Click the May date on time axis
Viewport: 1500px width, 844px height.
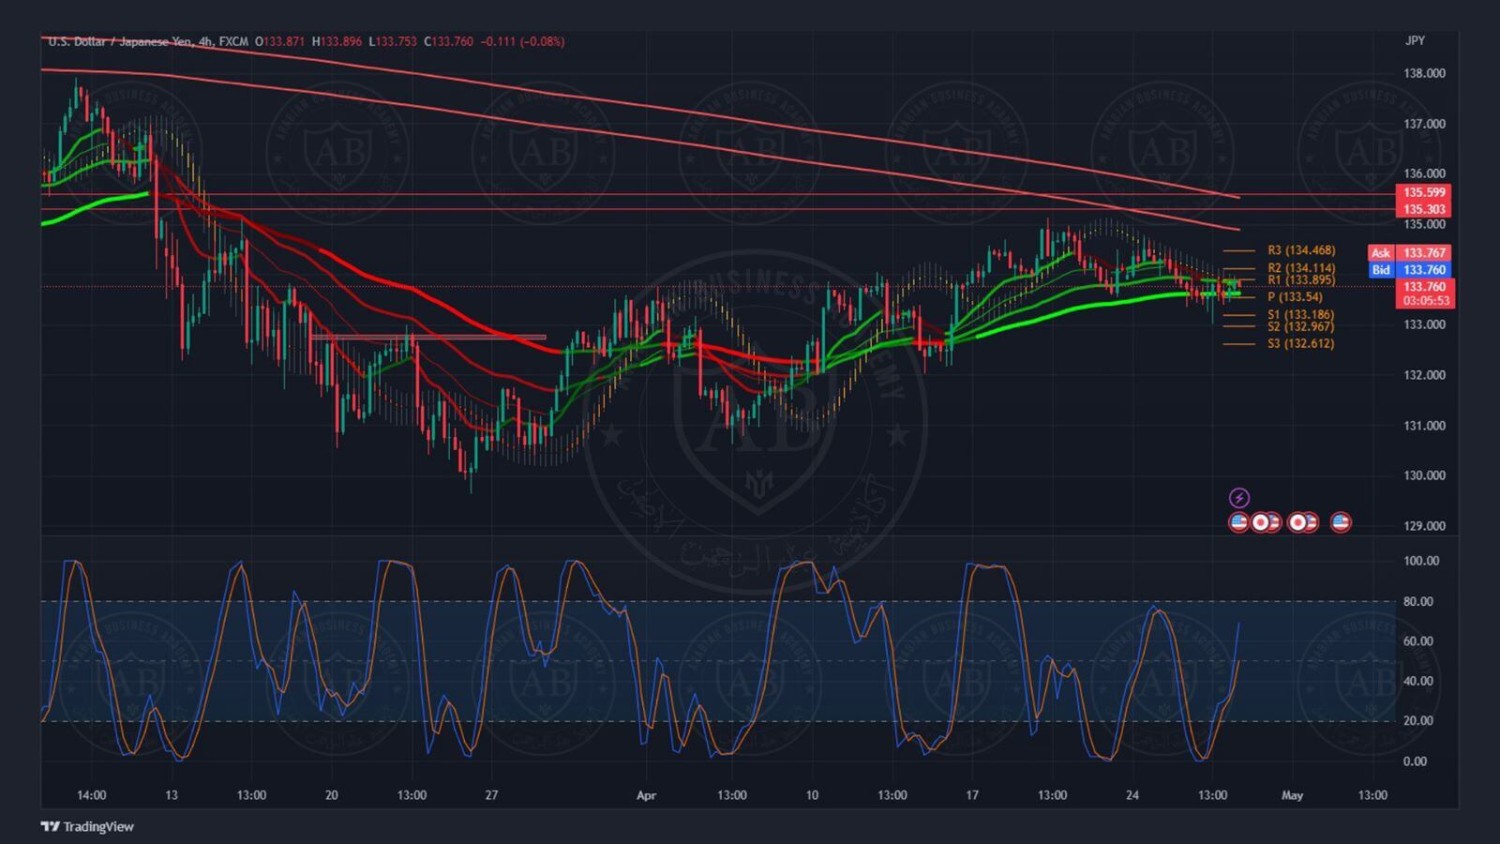[x=1292, y=796]
